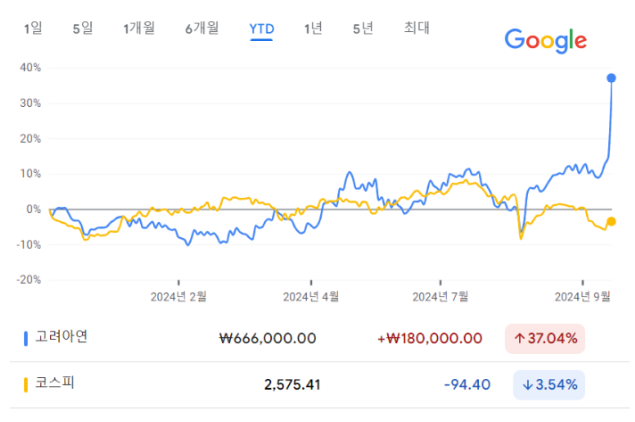Viewport: 635px width, 422px height.
Task: Show the 5년 chart range
Action: click(x=363, y=28)
